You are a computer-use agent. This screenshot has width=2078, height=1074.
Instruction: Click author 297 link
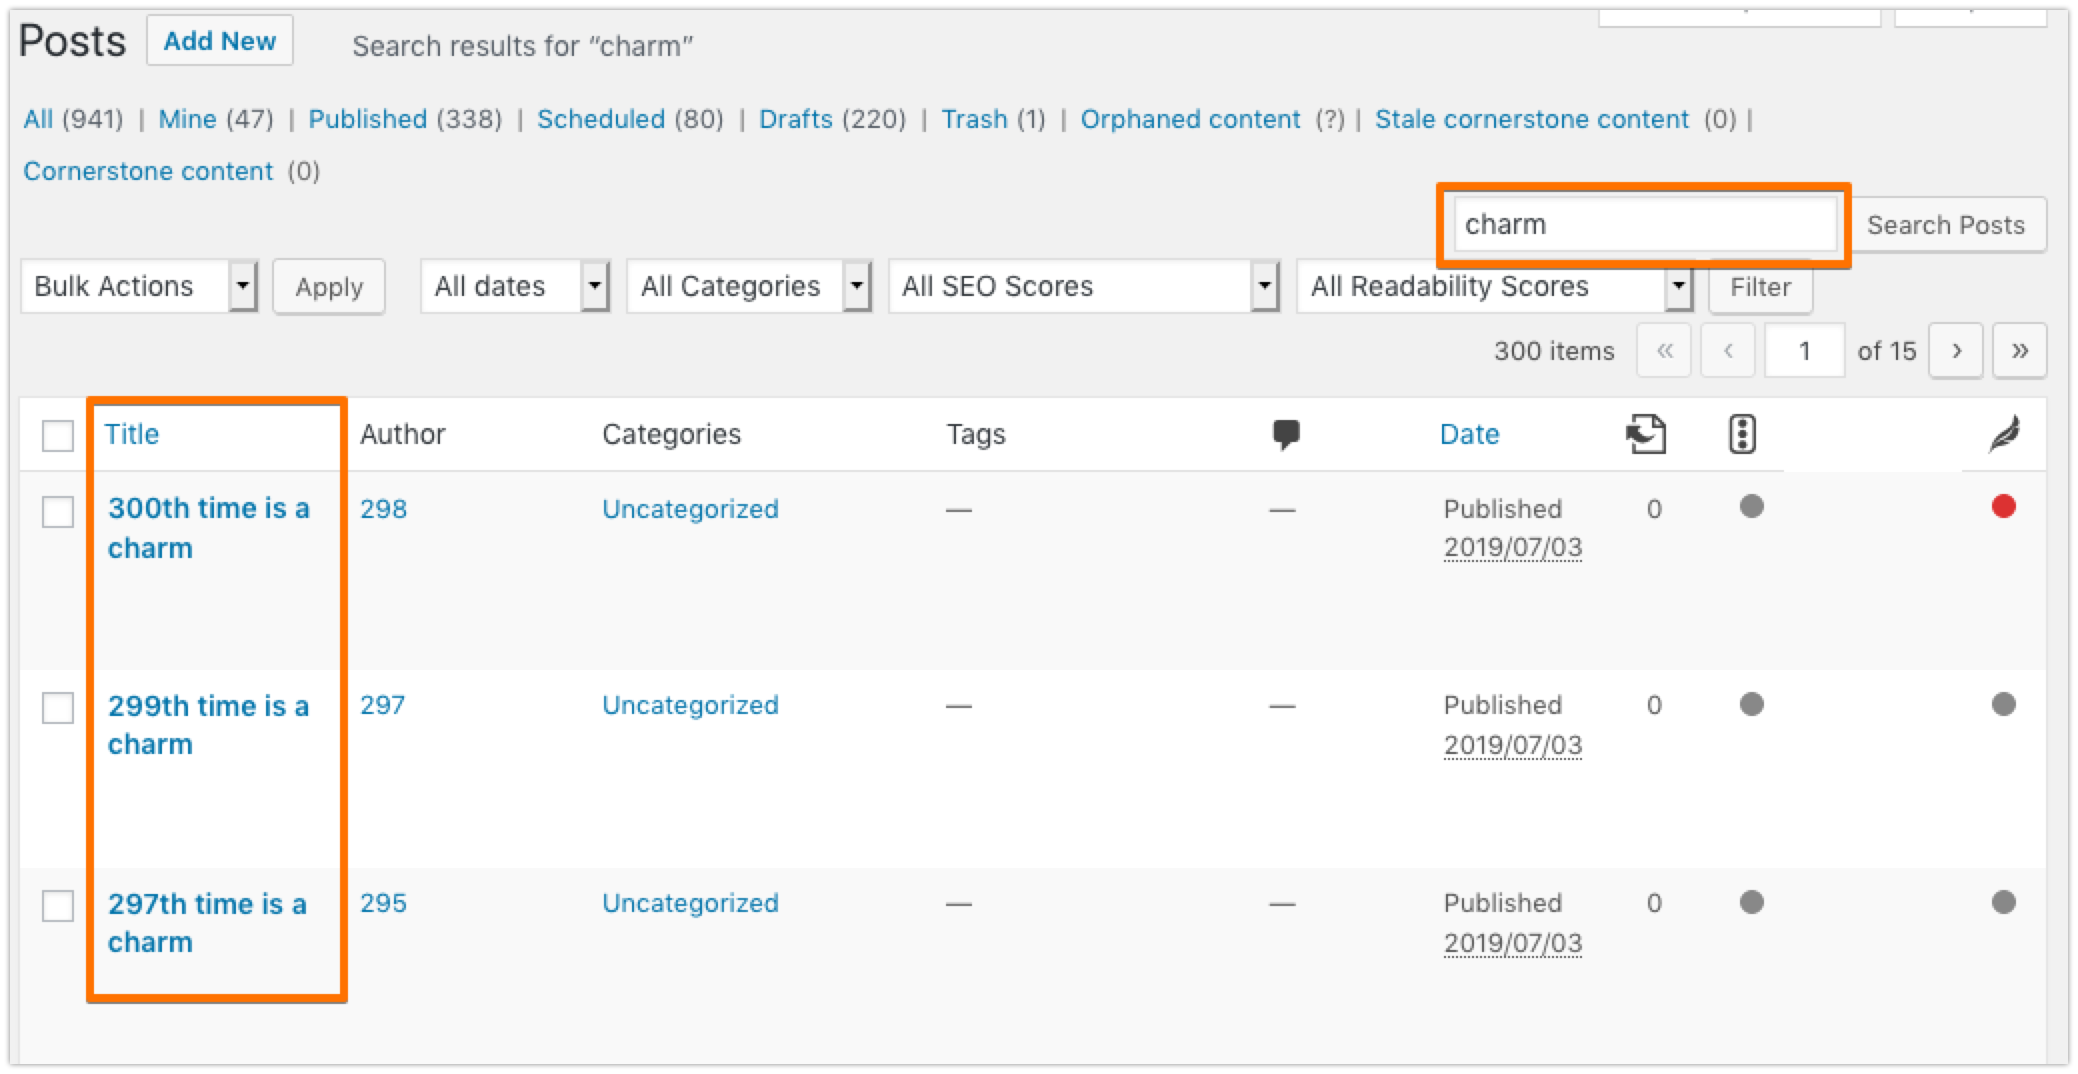point(383,705)
